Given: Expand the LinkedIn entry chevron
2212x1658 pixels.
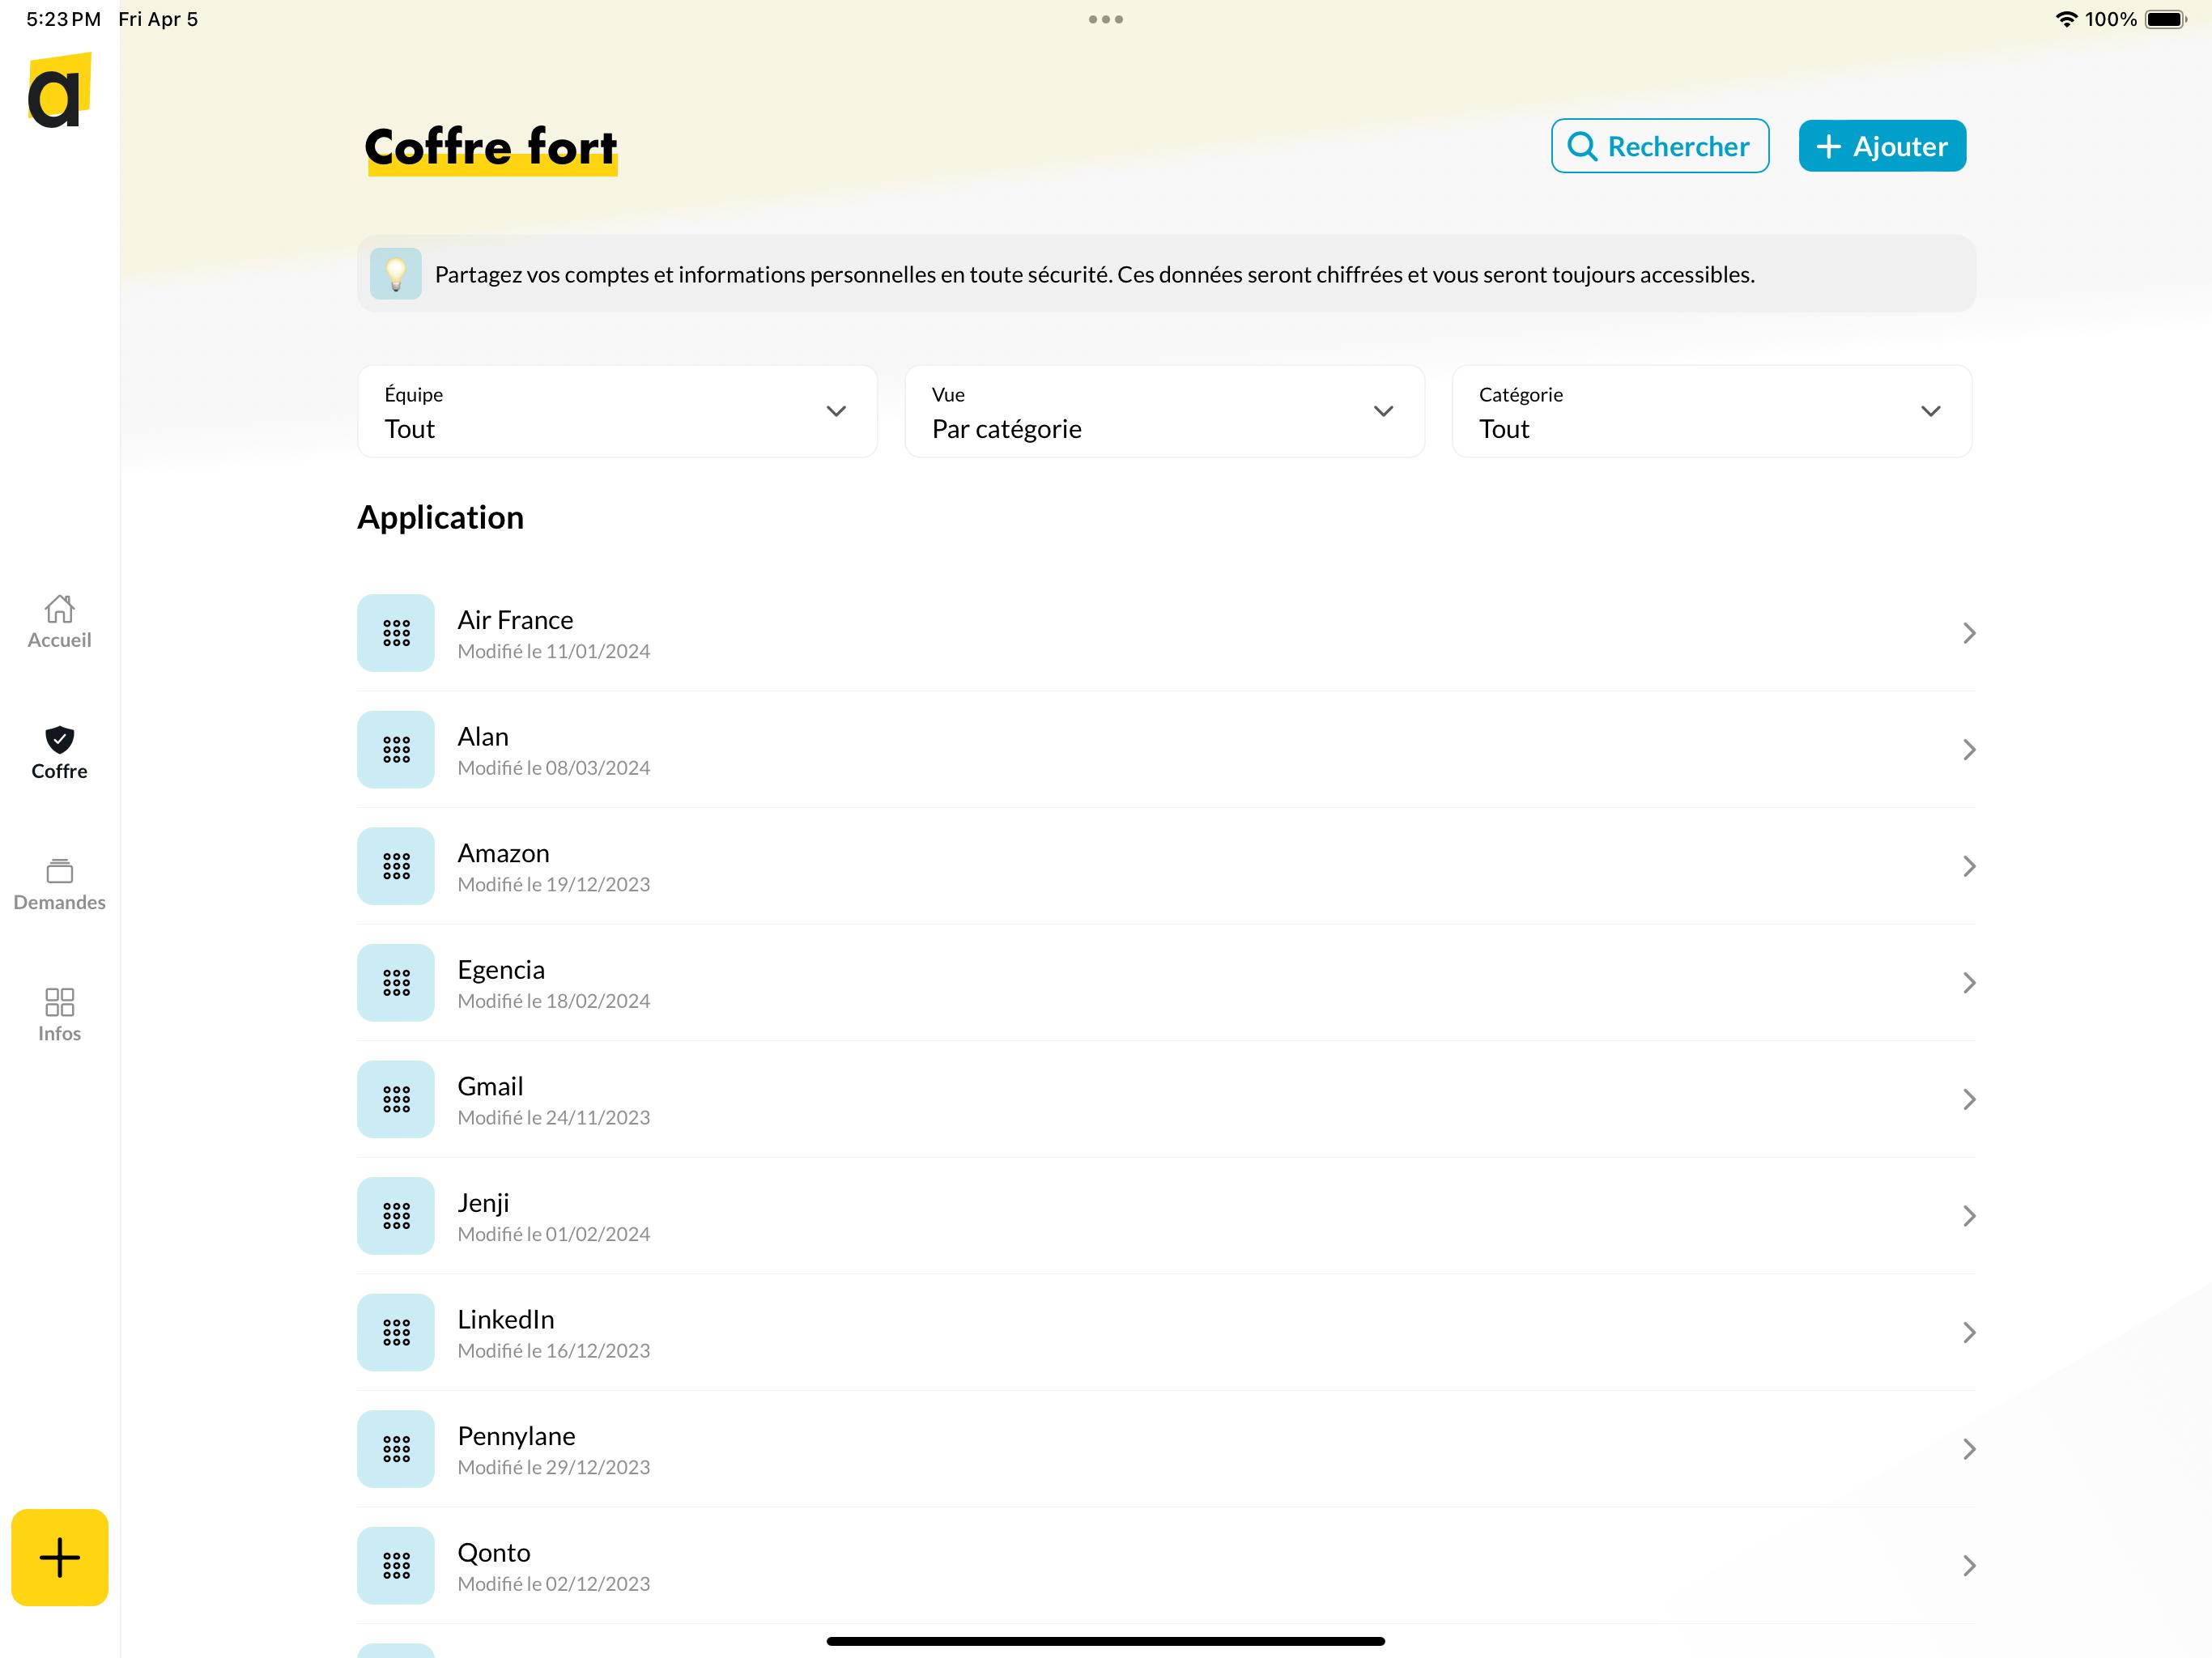Looking at the screenshot, I should pyautogui.click(x=1969, y=1333).
